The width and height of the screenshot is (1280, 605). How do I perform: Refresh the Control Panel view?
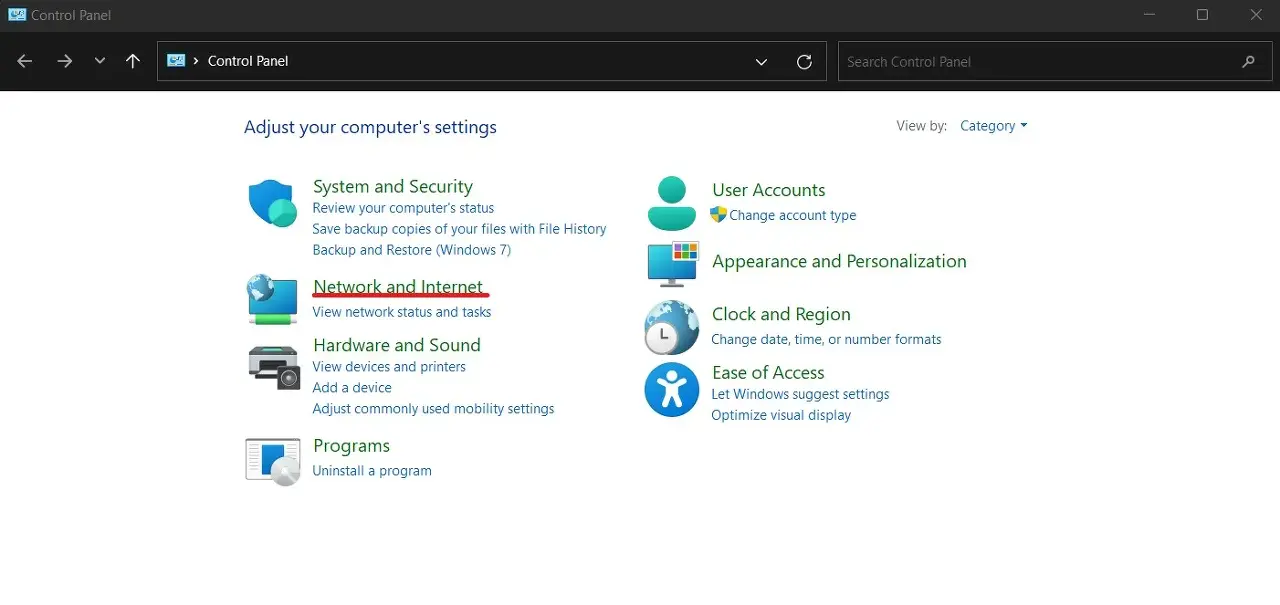(x=804, y=61)
